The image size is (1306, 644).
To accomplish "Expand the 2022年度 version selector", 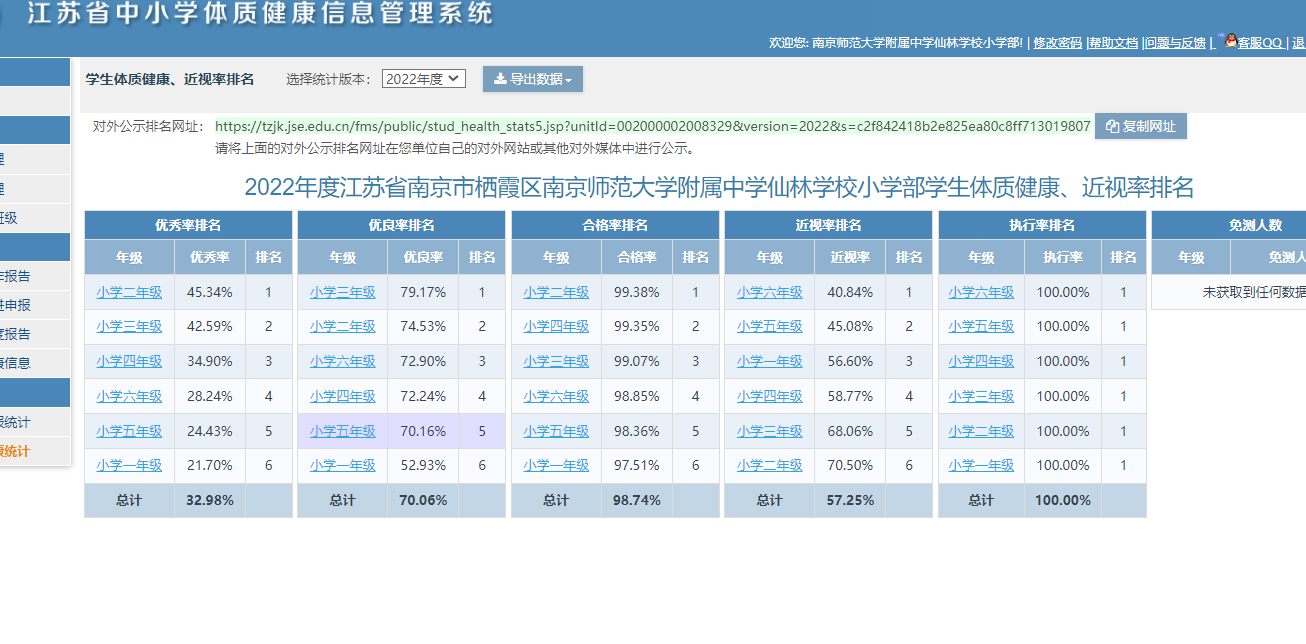I will click(424, 79).
